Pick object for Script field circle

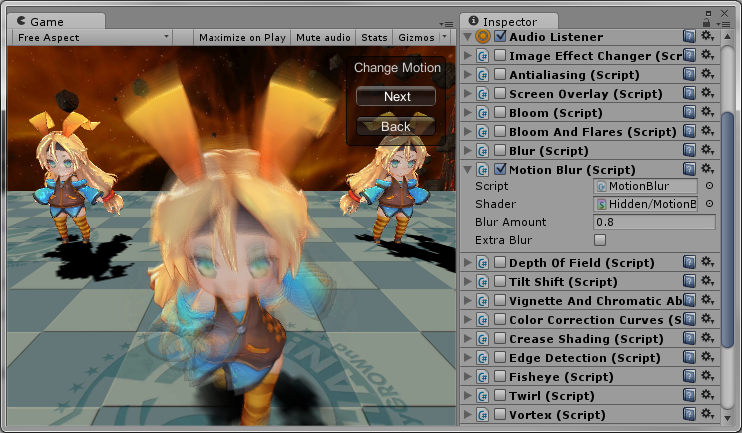[709, 186]
